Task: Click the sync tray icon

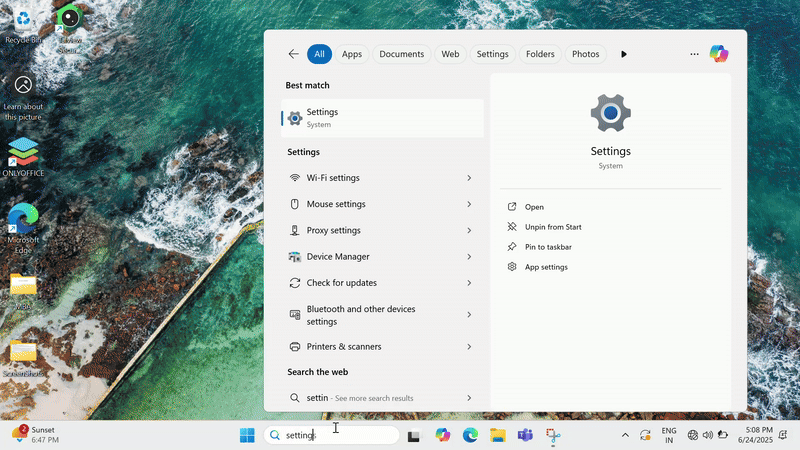Action: (645, 435)
